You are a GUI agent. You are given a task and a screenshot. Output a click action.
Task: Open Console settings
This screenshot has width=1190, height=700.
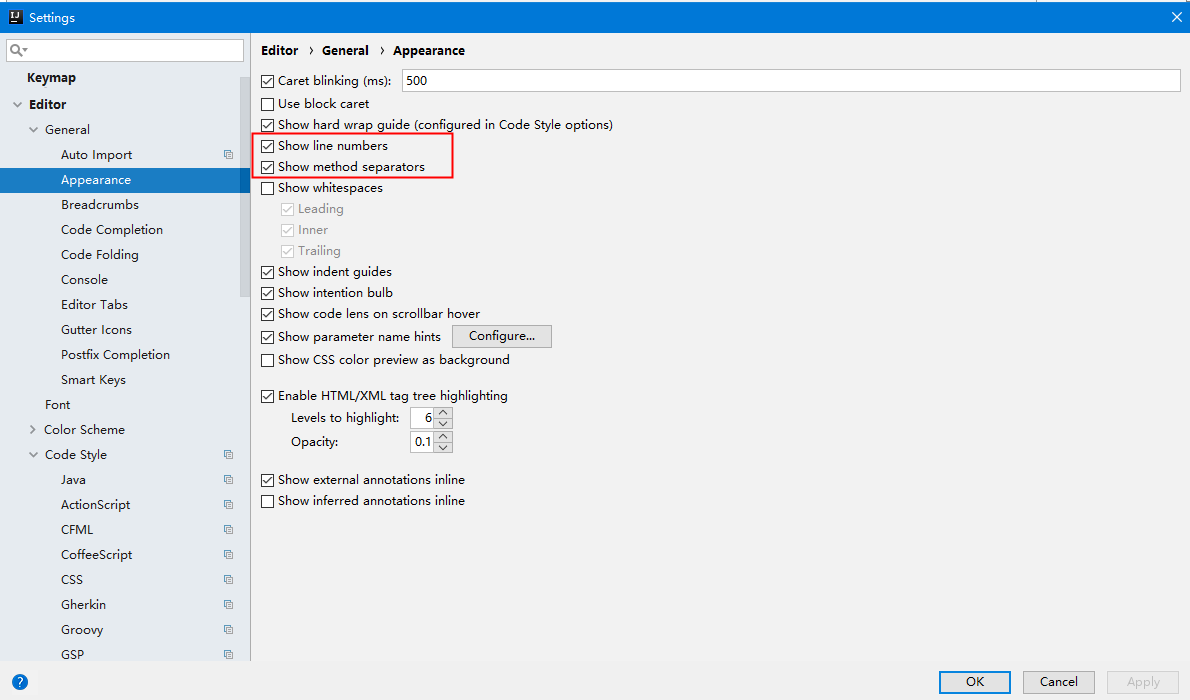[x=84, y=279]
